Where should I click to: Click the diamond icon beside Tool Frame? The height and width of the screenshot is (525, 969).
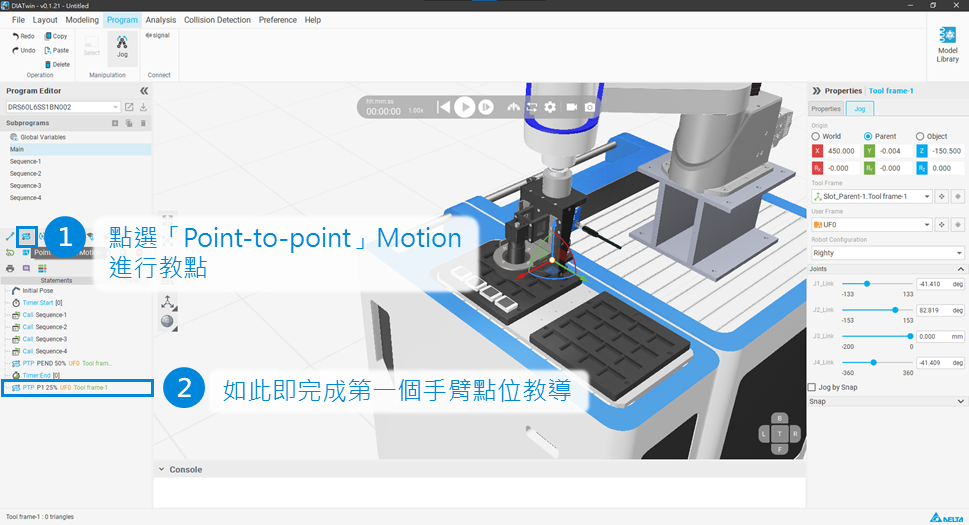click(x=958, y=196)
